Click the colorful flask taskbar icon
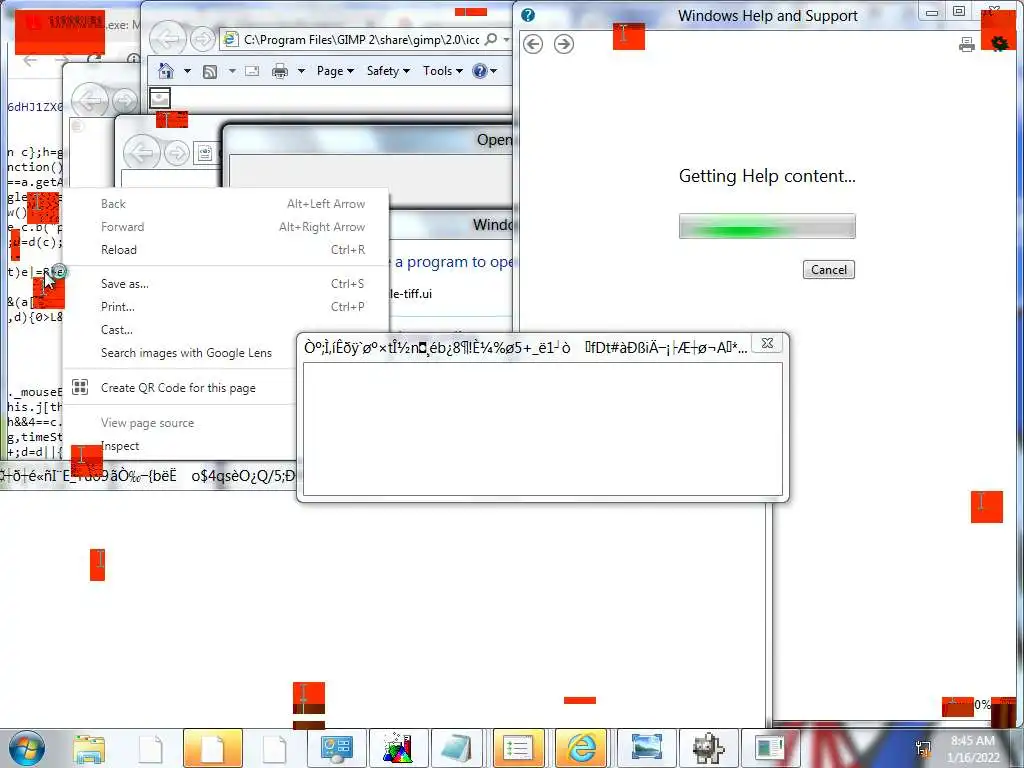1024x768 pixels. click(398, 748)
